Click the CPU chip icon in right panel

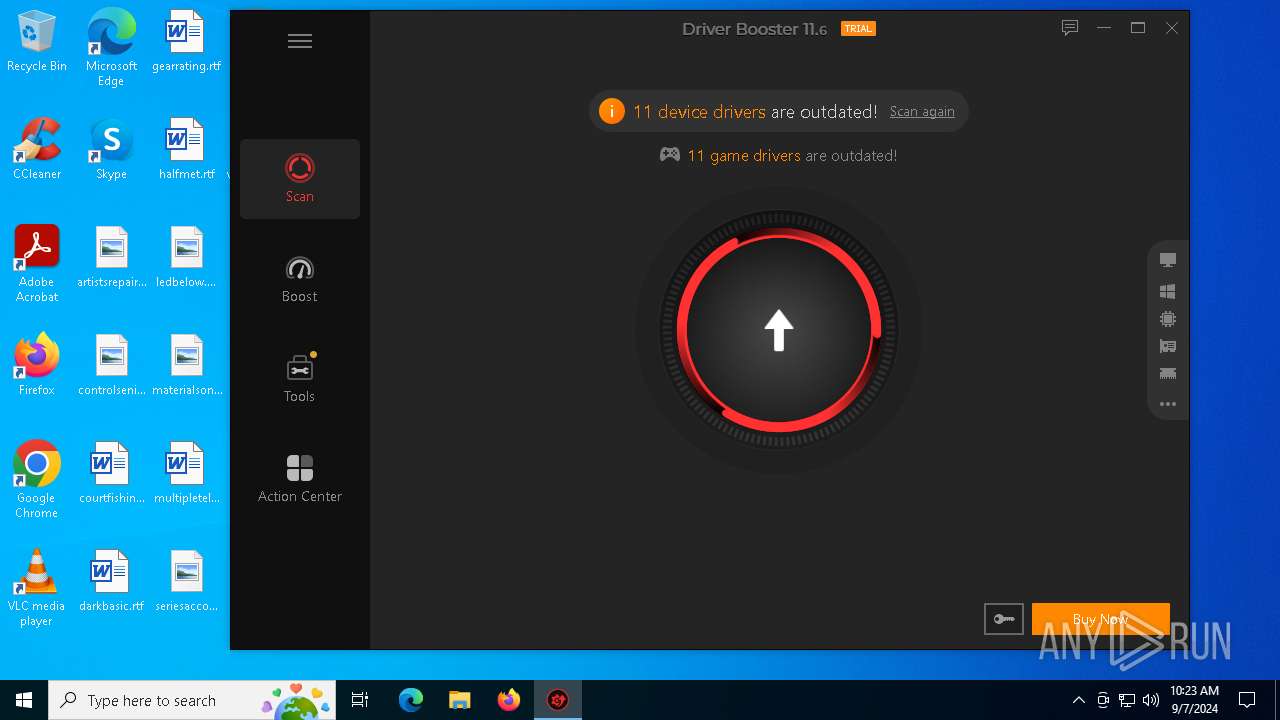1168,319
